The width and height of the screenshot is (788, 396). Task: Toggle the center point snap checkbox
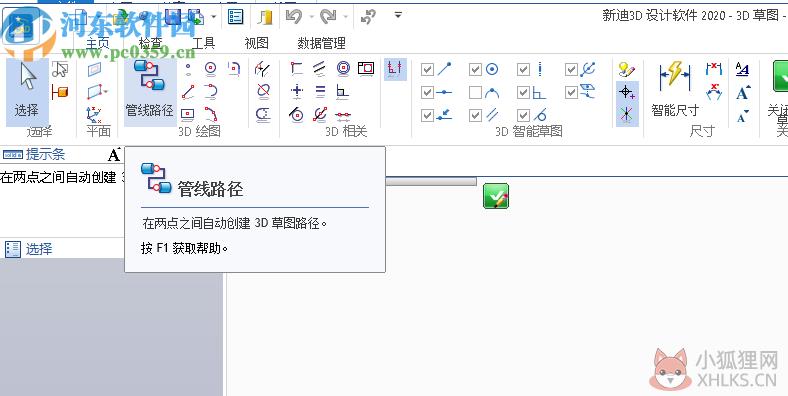(475, 69)
